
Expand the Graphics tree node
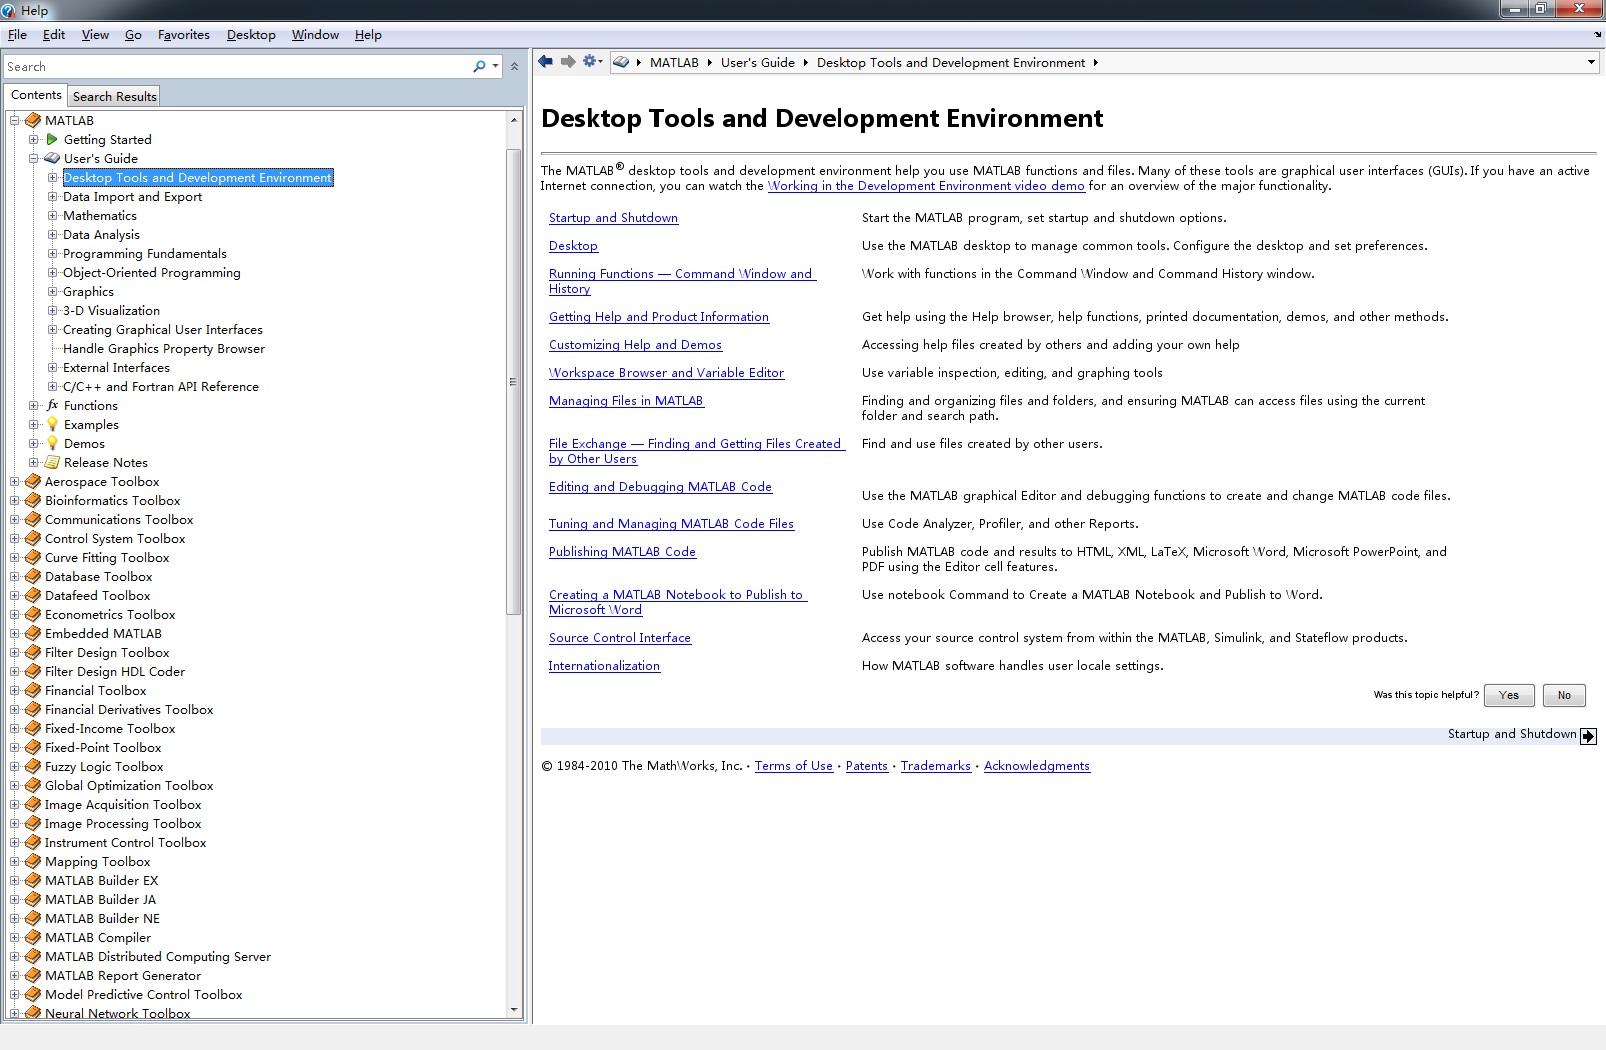53,291
